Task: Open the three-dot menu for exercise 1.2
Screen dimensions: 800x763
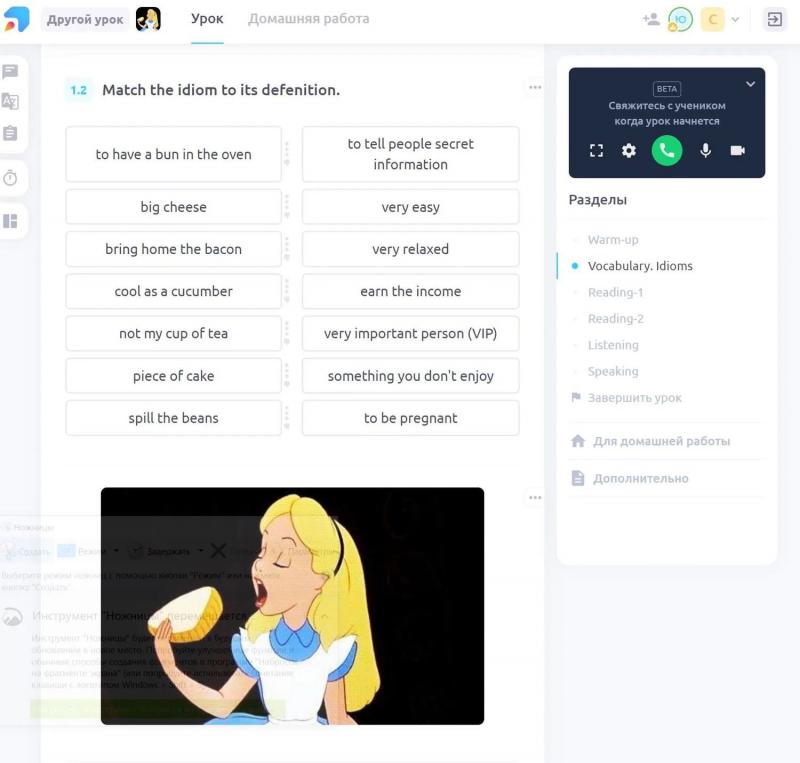Action: (x=535, y=87)
